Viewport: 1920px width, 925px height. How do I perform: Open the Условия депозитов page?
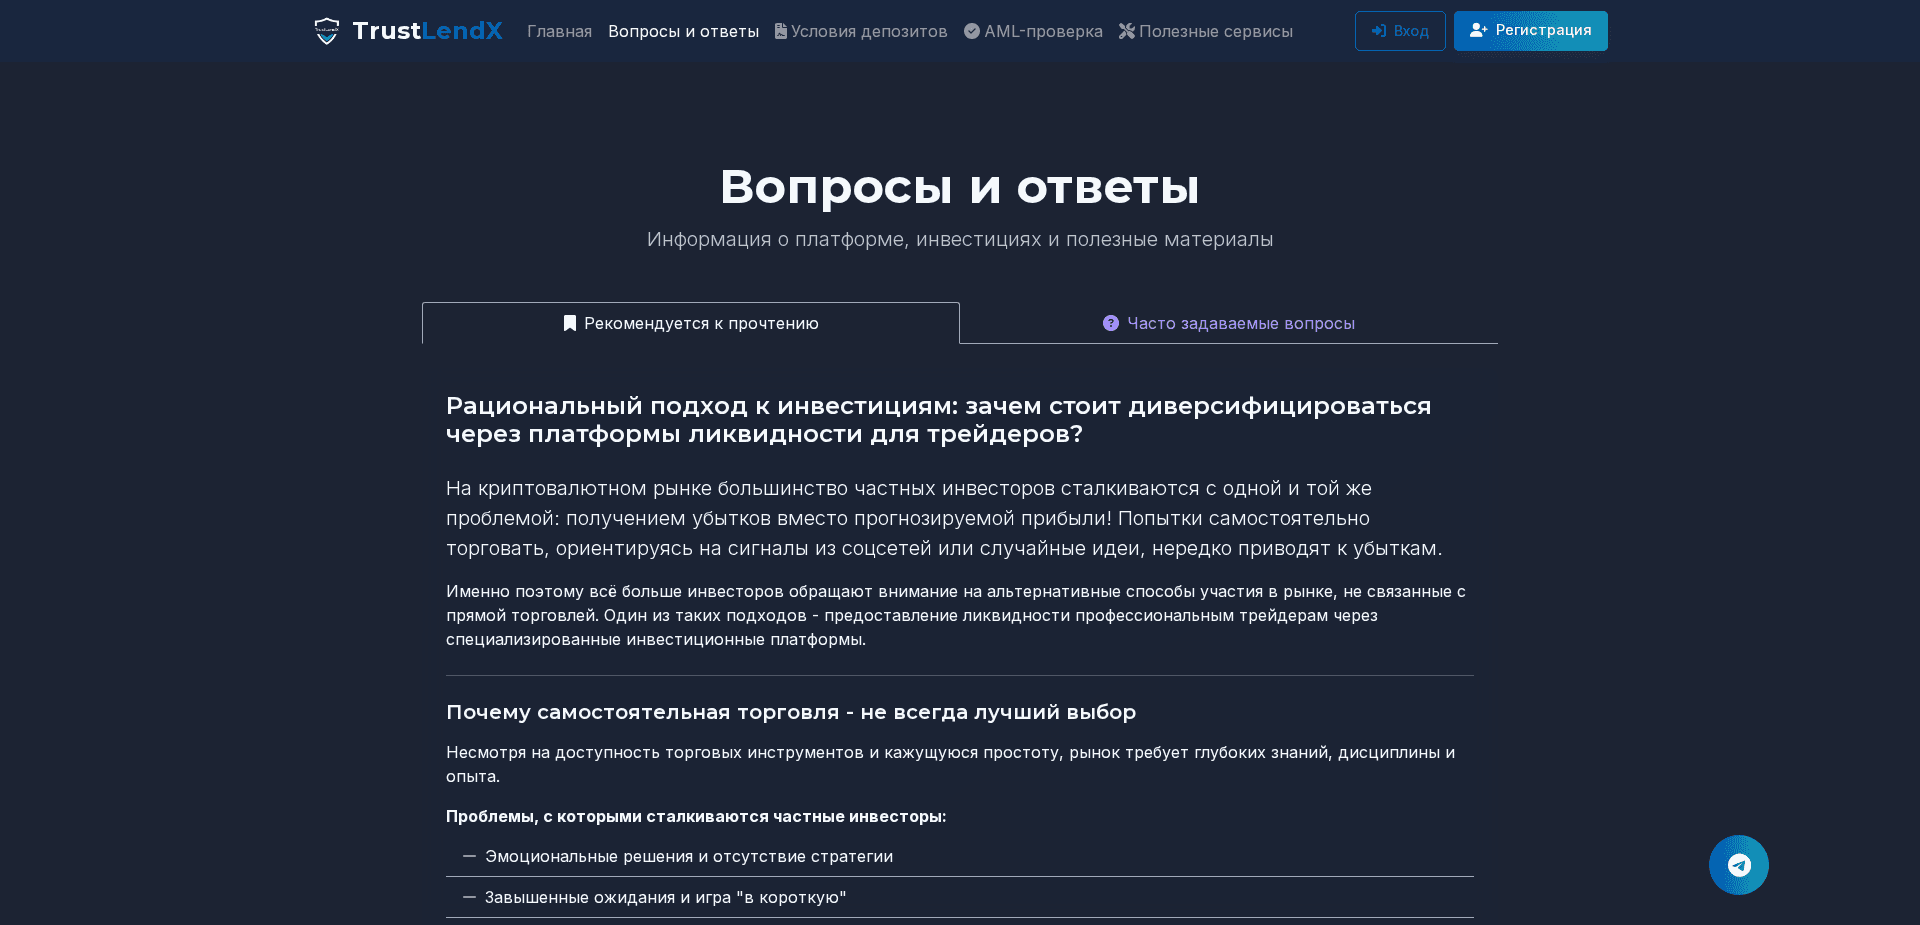869,31
